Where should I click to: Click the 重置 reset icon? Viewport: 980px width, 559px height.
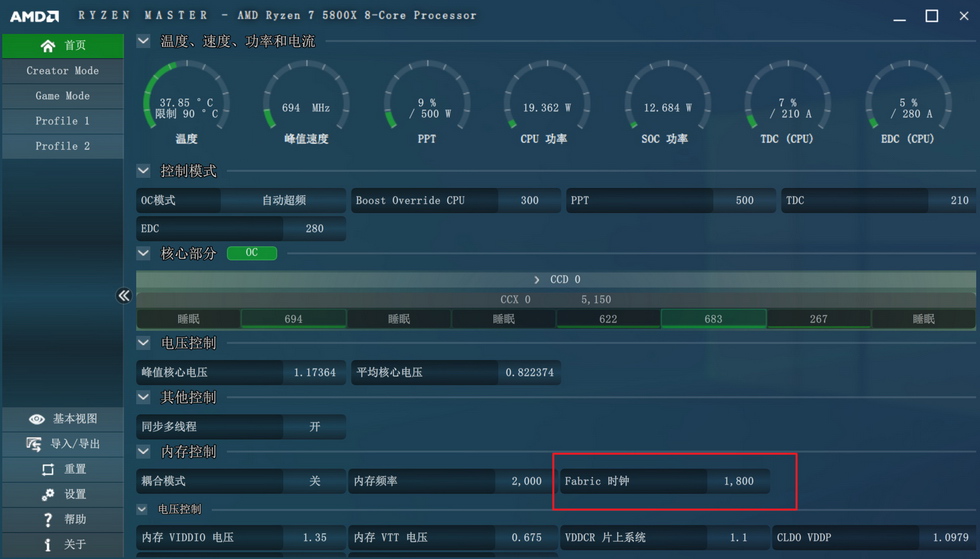tap(48, 469)
